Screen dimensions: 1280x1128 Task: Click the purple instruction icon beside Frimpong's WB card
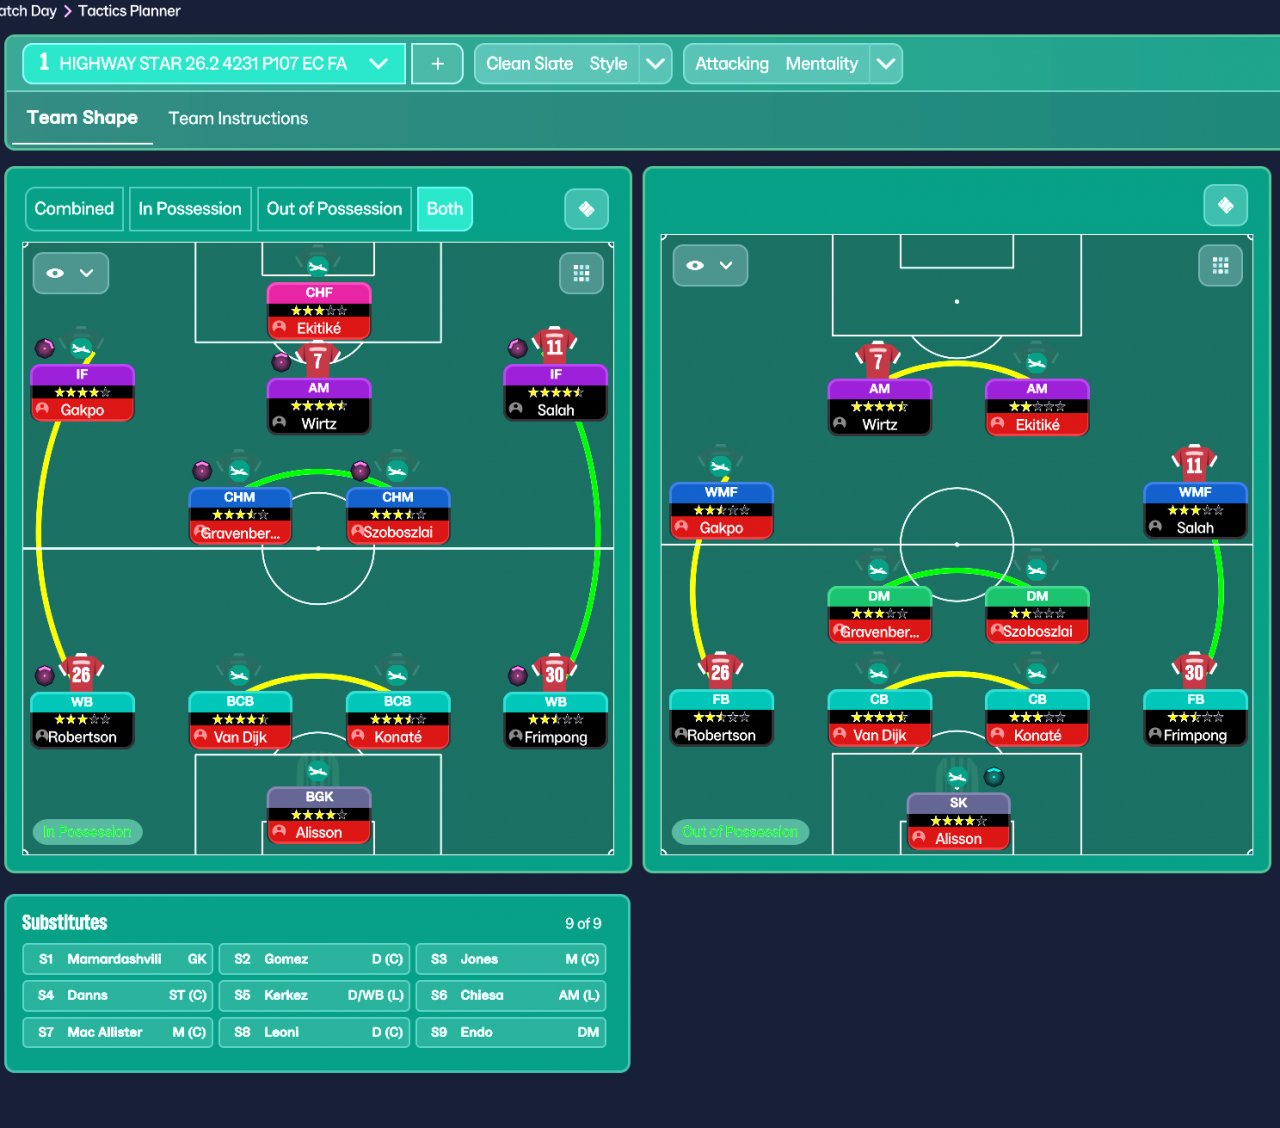point(518,675)
